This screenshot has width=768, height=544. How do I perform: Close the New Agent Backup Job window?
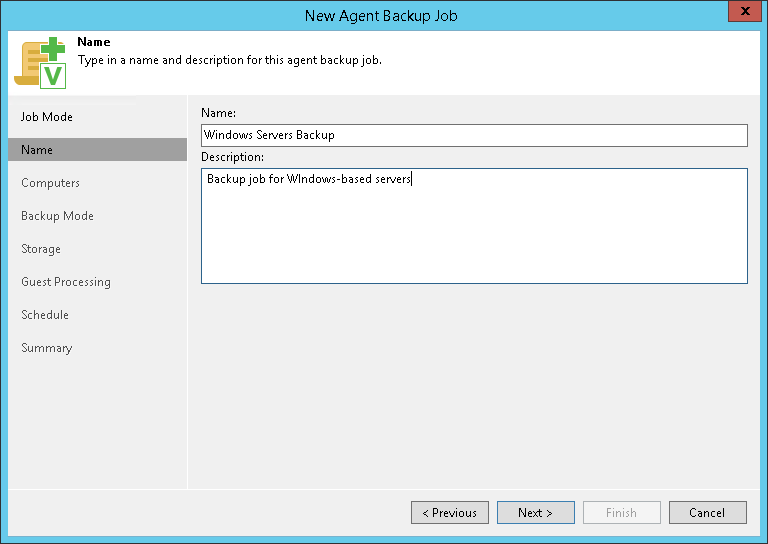(x=739, y=13)
